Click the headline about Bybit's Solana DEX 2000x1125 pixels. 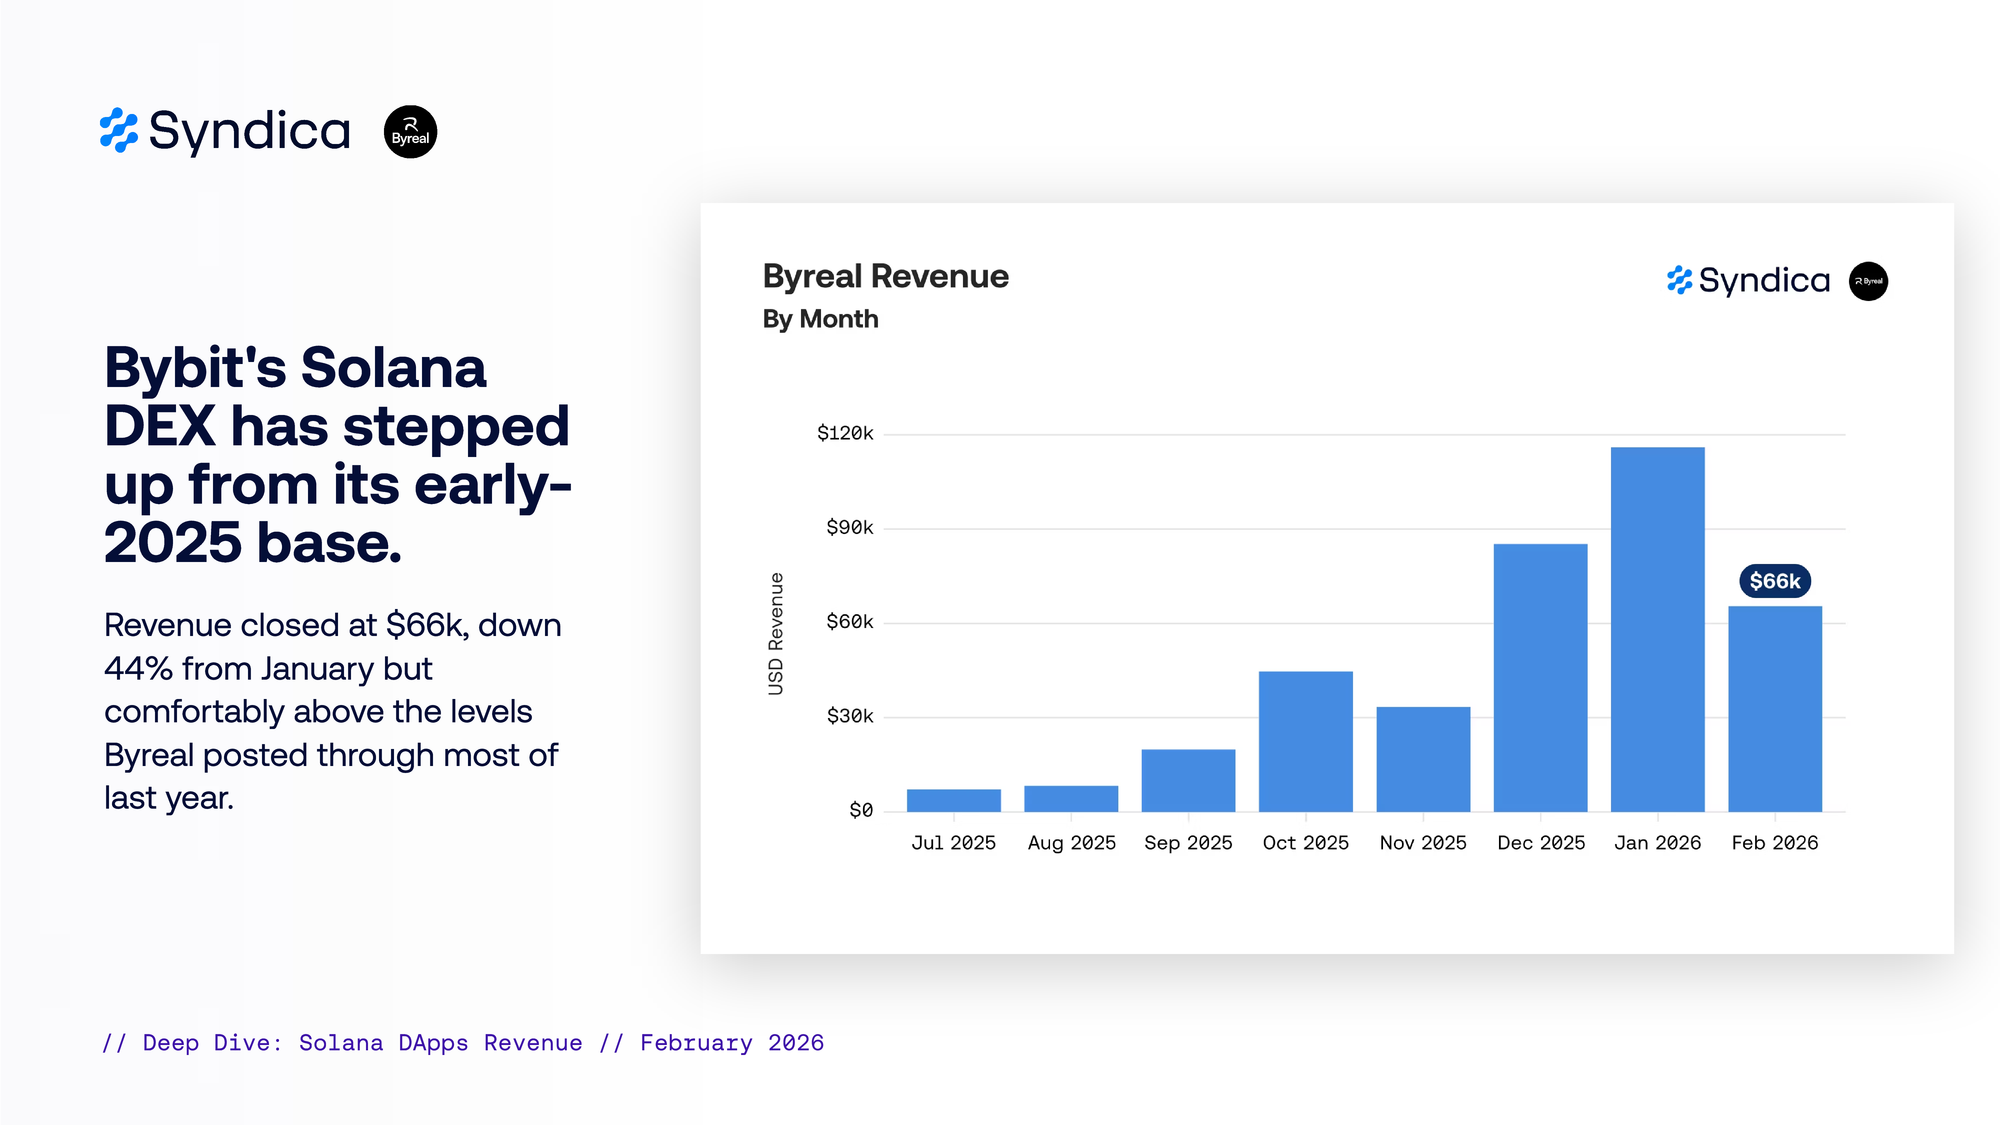(337, 455)
